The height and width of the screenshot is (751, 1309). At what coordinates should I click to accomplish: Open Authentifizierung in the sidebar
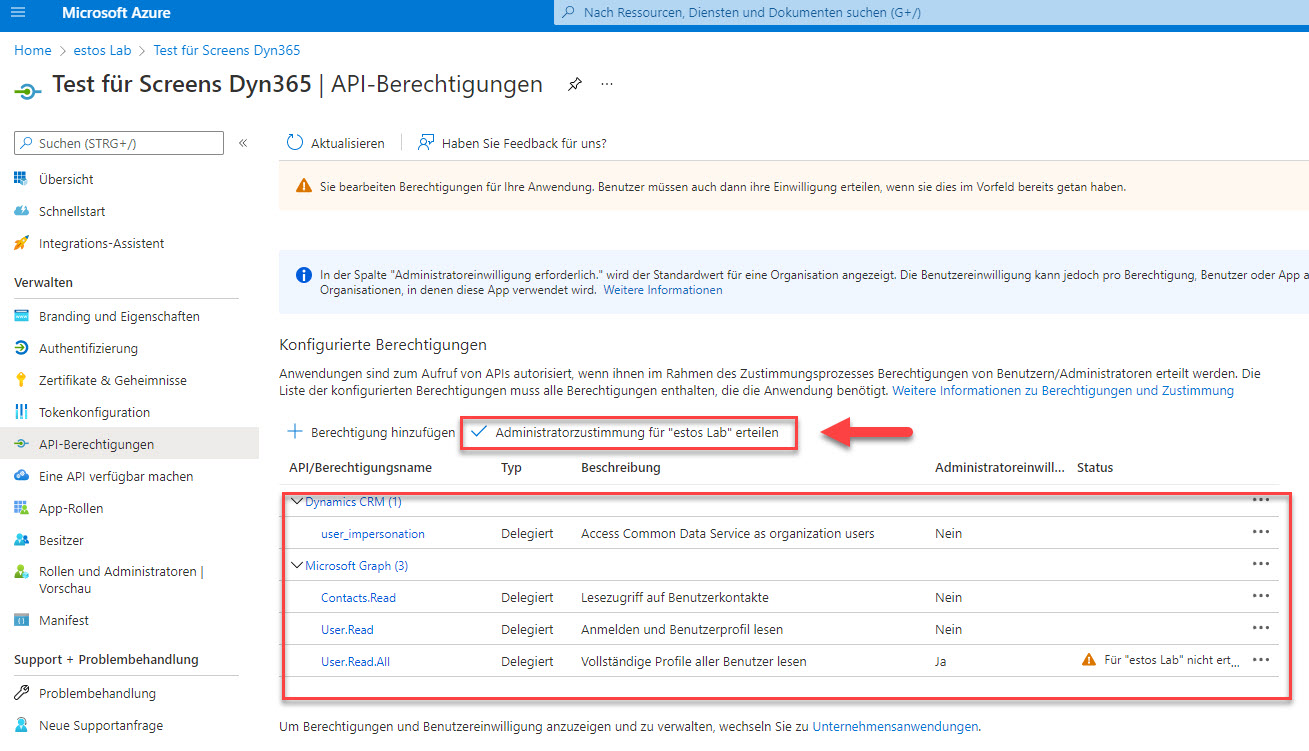[88, 348]
